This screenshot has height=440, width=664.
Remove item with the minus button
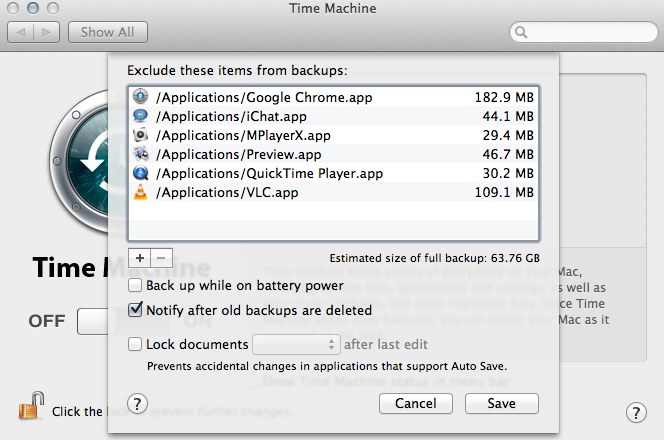click(x=161, y=257)
